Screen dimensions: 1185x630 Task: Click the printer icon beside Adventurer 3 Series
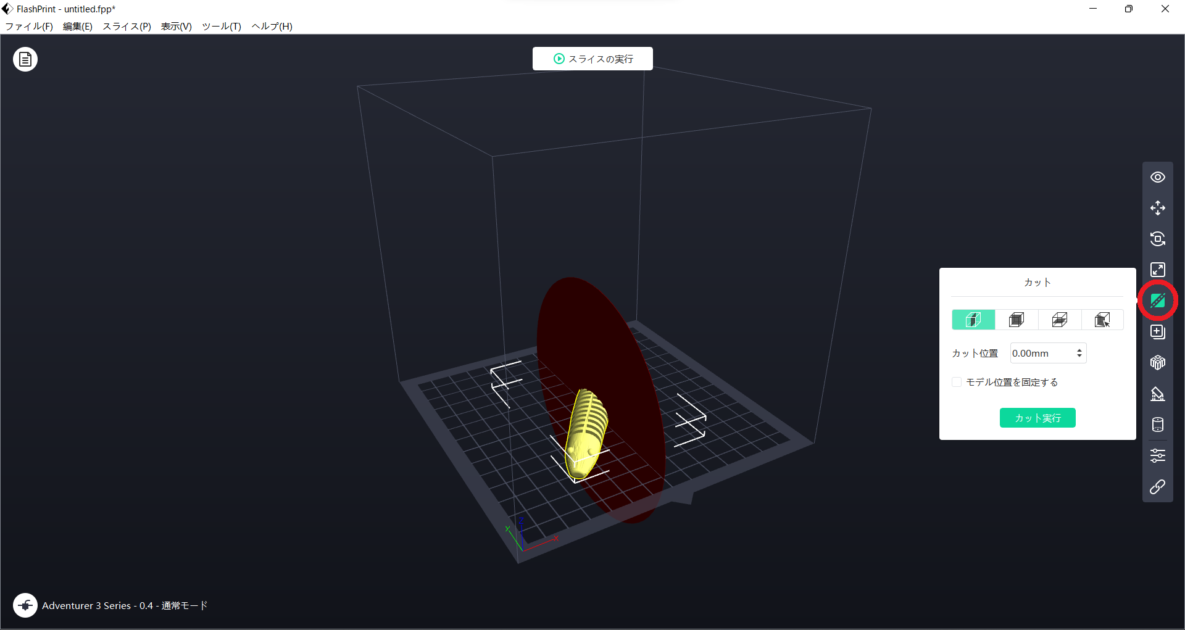[25, 605]
